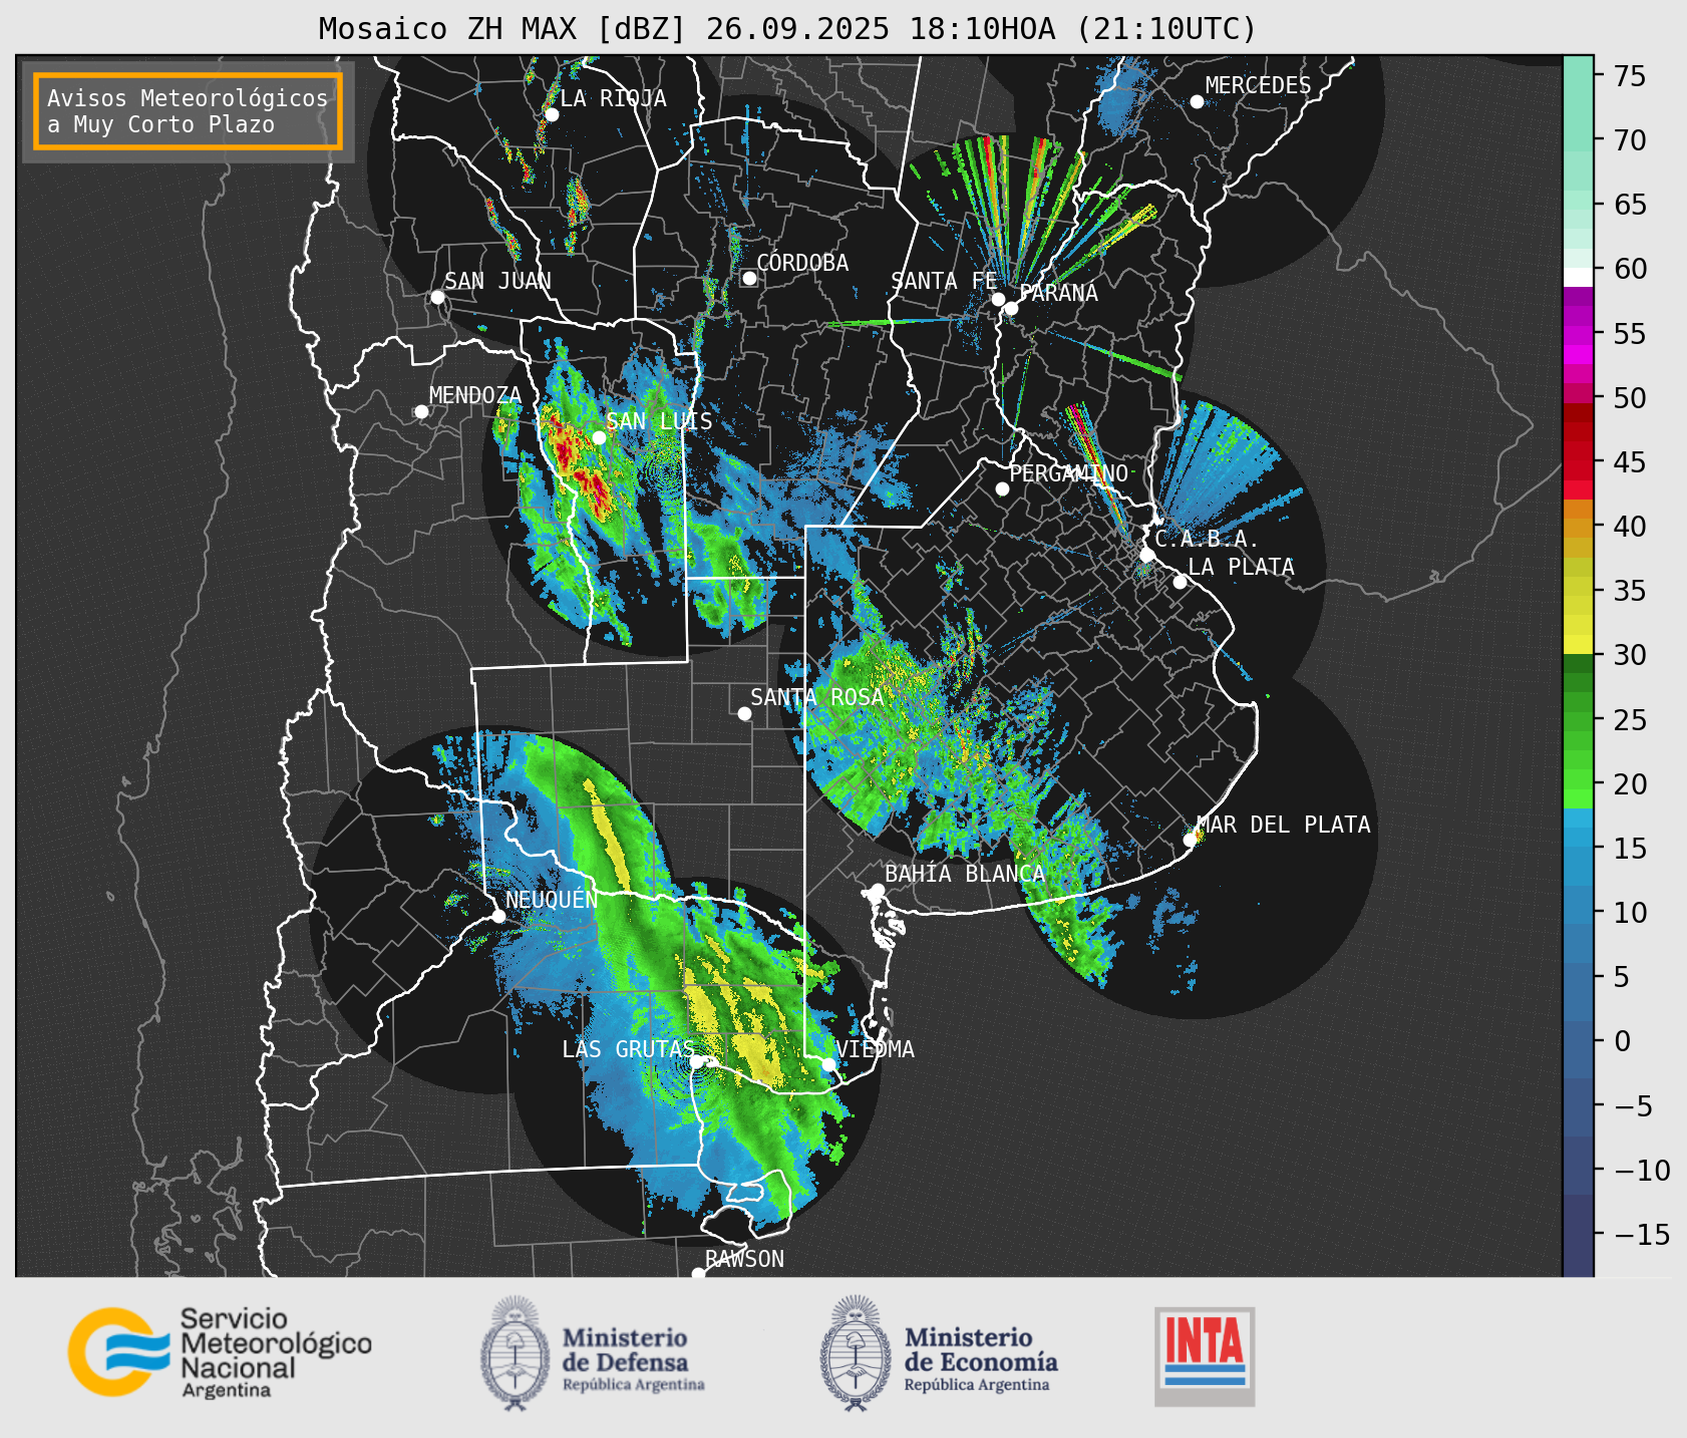Image resolution: width=1687 pixels, height=1438 pixels.
Task: Click the MAR DEL PLATA marker dot
Action: click(x=1190, y=840)
